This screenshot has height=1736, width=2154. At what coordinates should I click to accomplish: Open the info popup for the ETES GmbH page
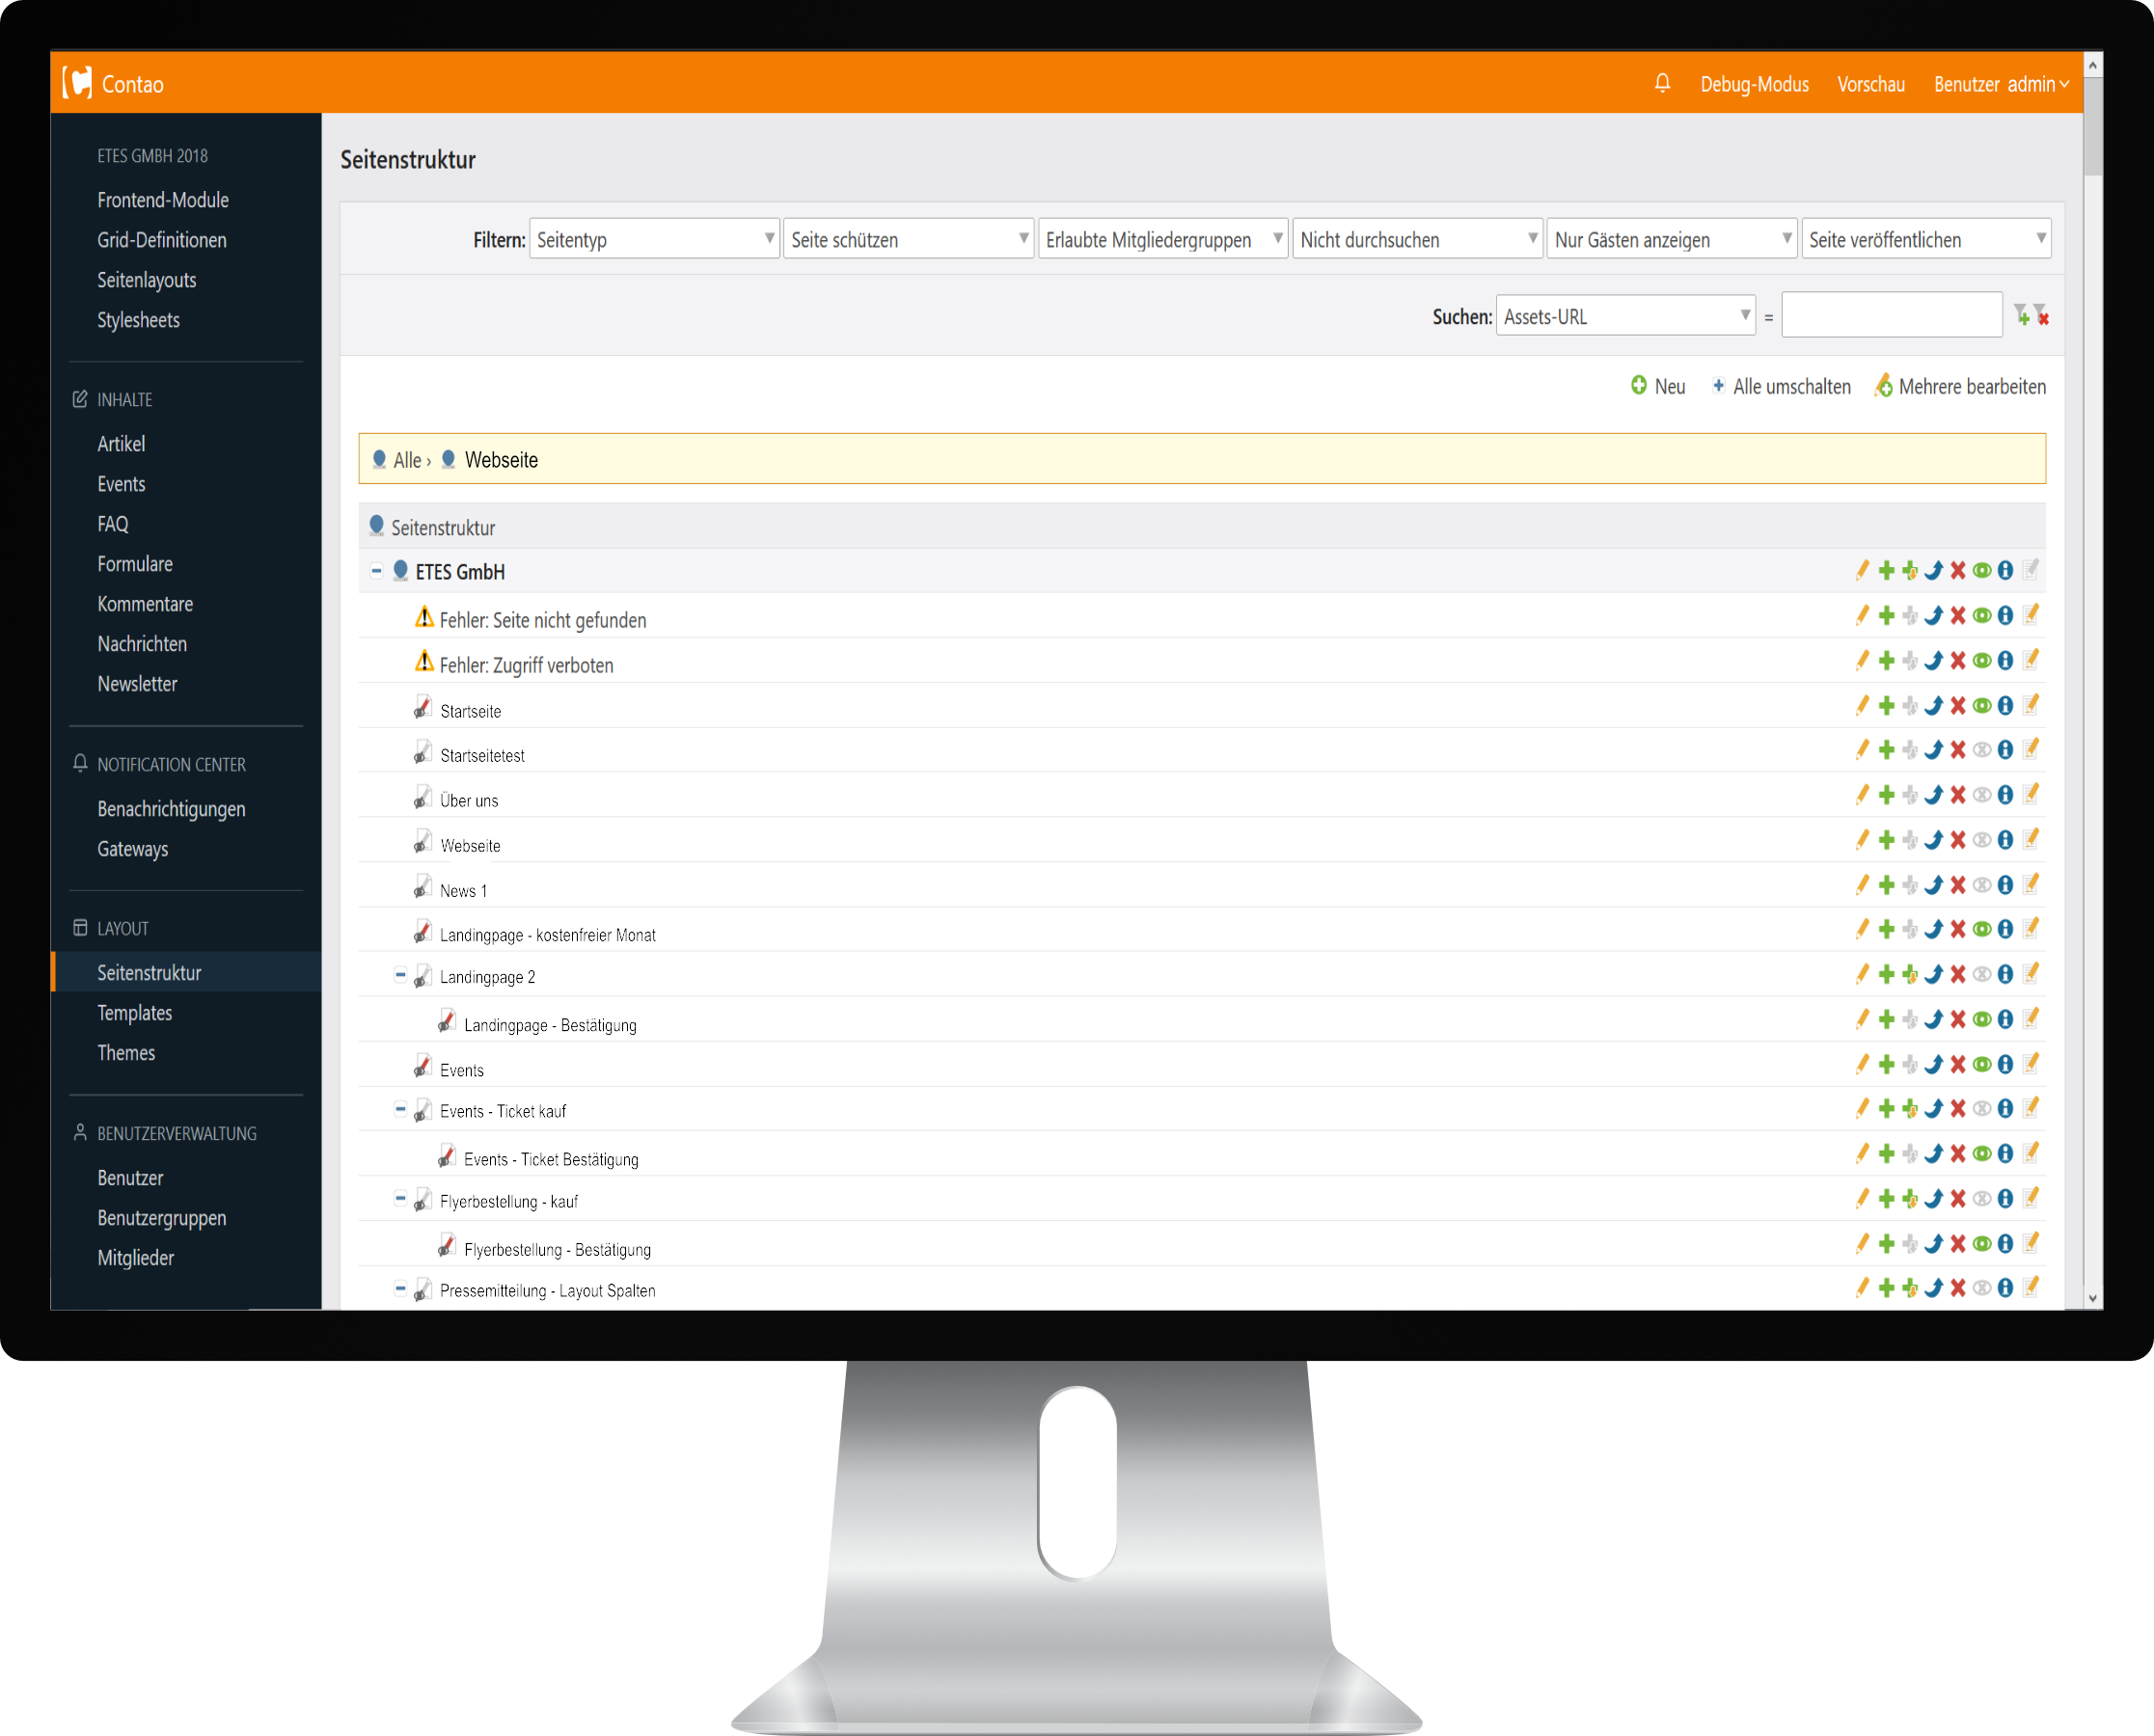tap(2006, 570)
